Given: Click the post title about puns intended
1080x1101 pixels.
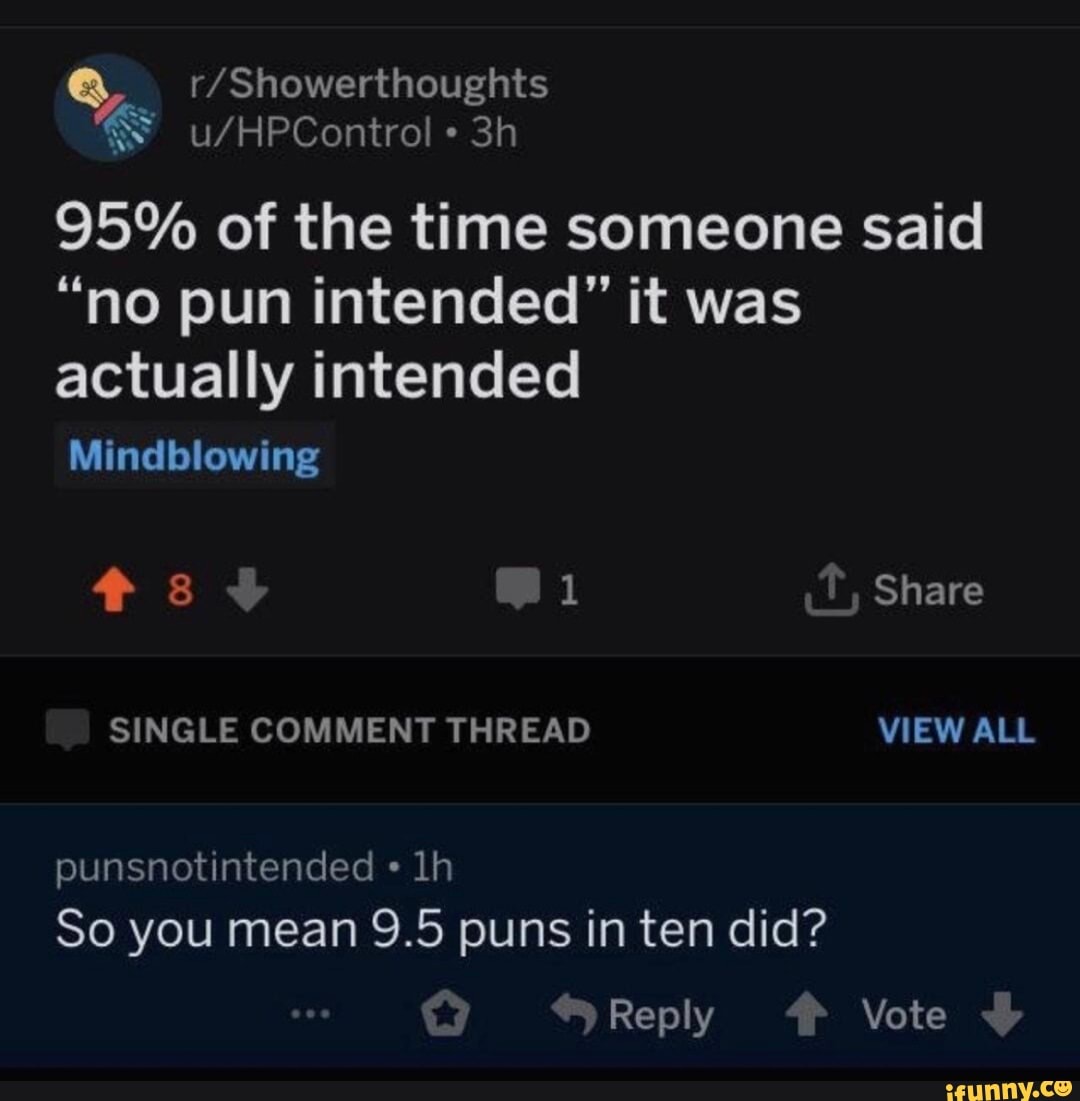Looking at the screenshot, I should [518, 301].
